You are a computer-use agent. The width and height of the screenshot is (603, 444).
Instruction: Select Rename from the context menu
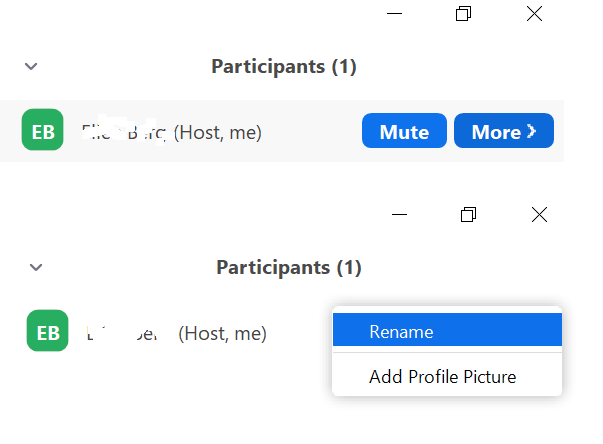[x=447, y=330]
